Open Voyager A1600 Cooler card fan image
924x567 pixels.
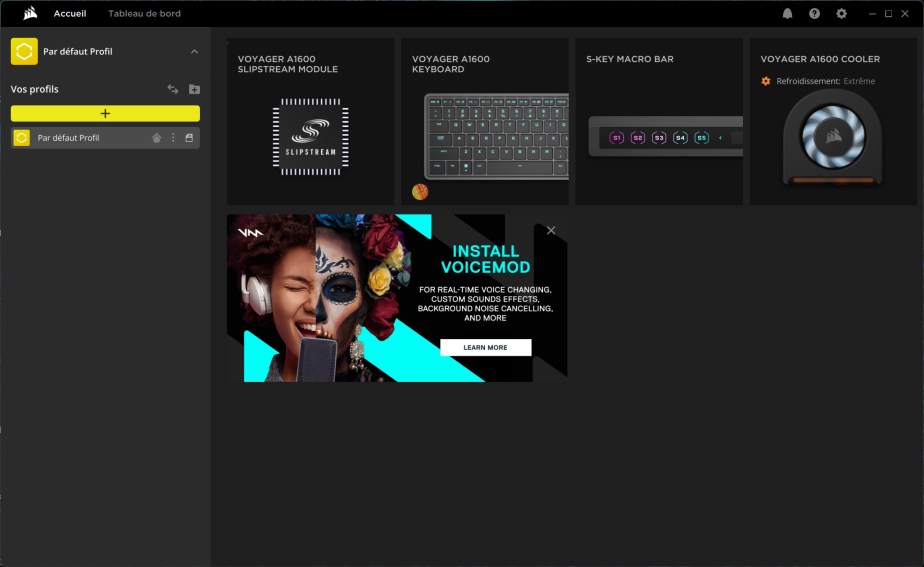tap(833, 137)
